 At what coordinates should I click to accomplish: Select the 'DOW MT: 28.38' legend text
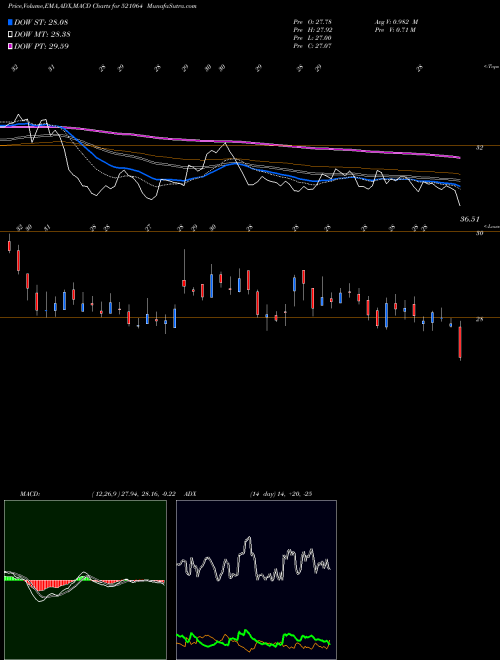[42, 35]
